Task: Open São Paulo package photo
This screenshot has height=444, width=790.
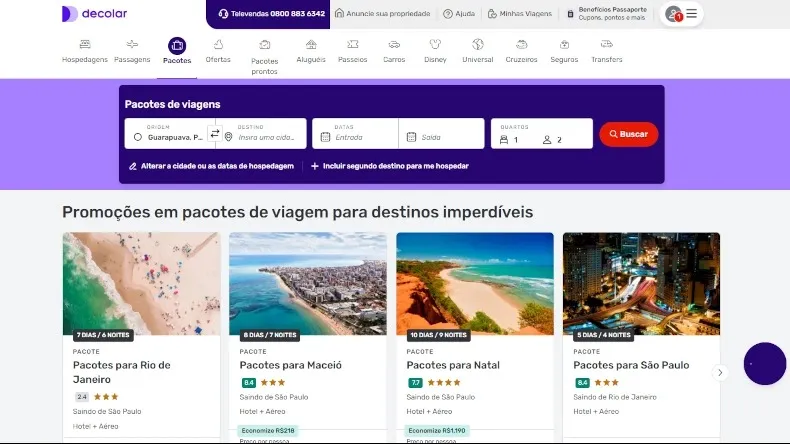Action: pos(641,283)
